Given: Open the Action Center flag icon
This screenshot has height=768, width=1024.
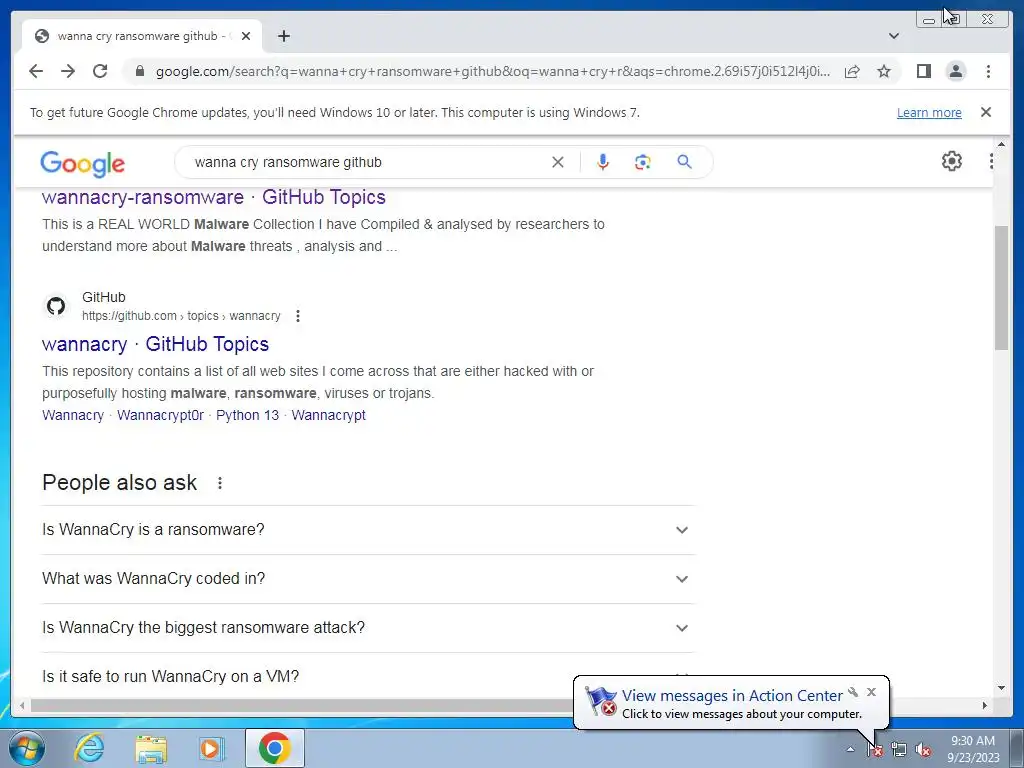Looking at the screenshot, I should 875,750.
